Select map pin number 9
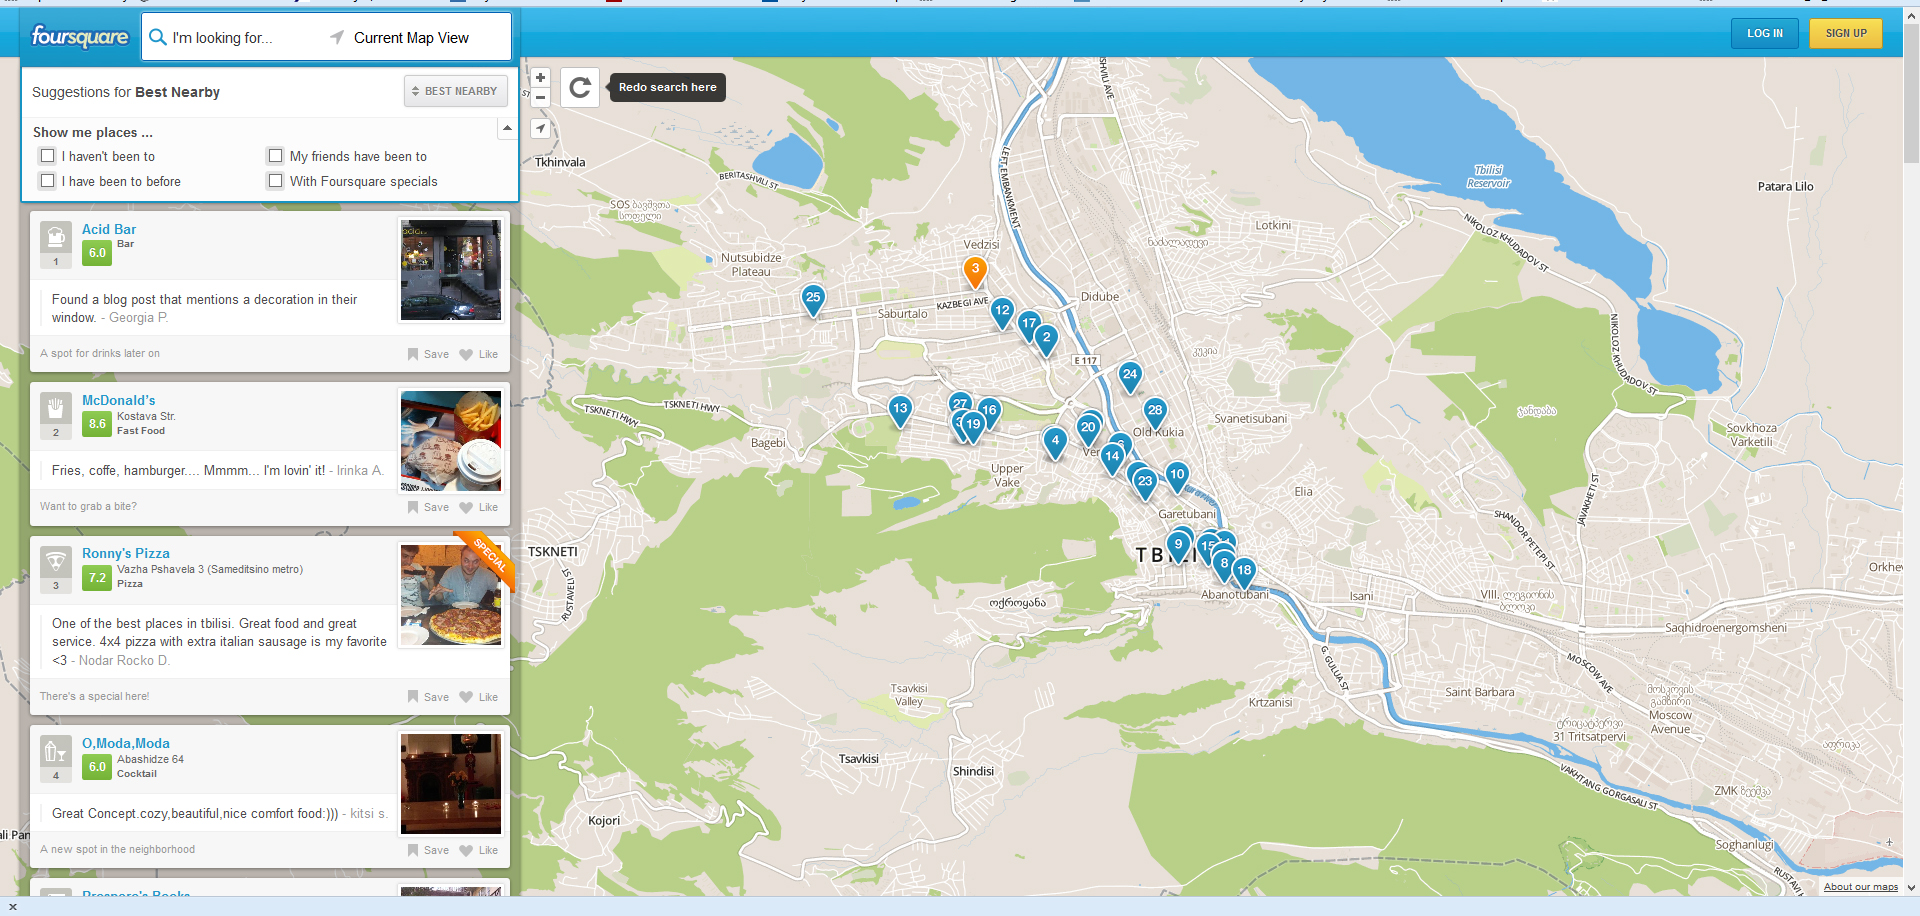This screenshot has width=1920, height=916. point(1178,546)
